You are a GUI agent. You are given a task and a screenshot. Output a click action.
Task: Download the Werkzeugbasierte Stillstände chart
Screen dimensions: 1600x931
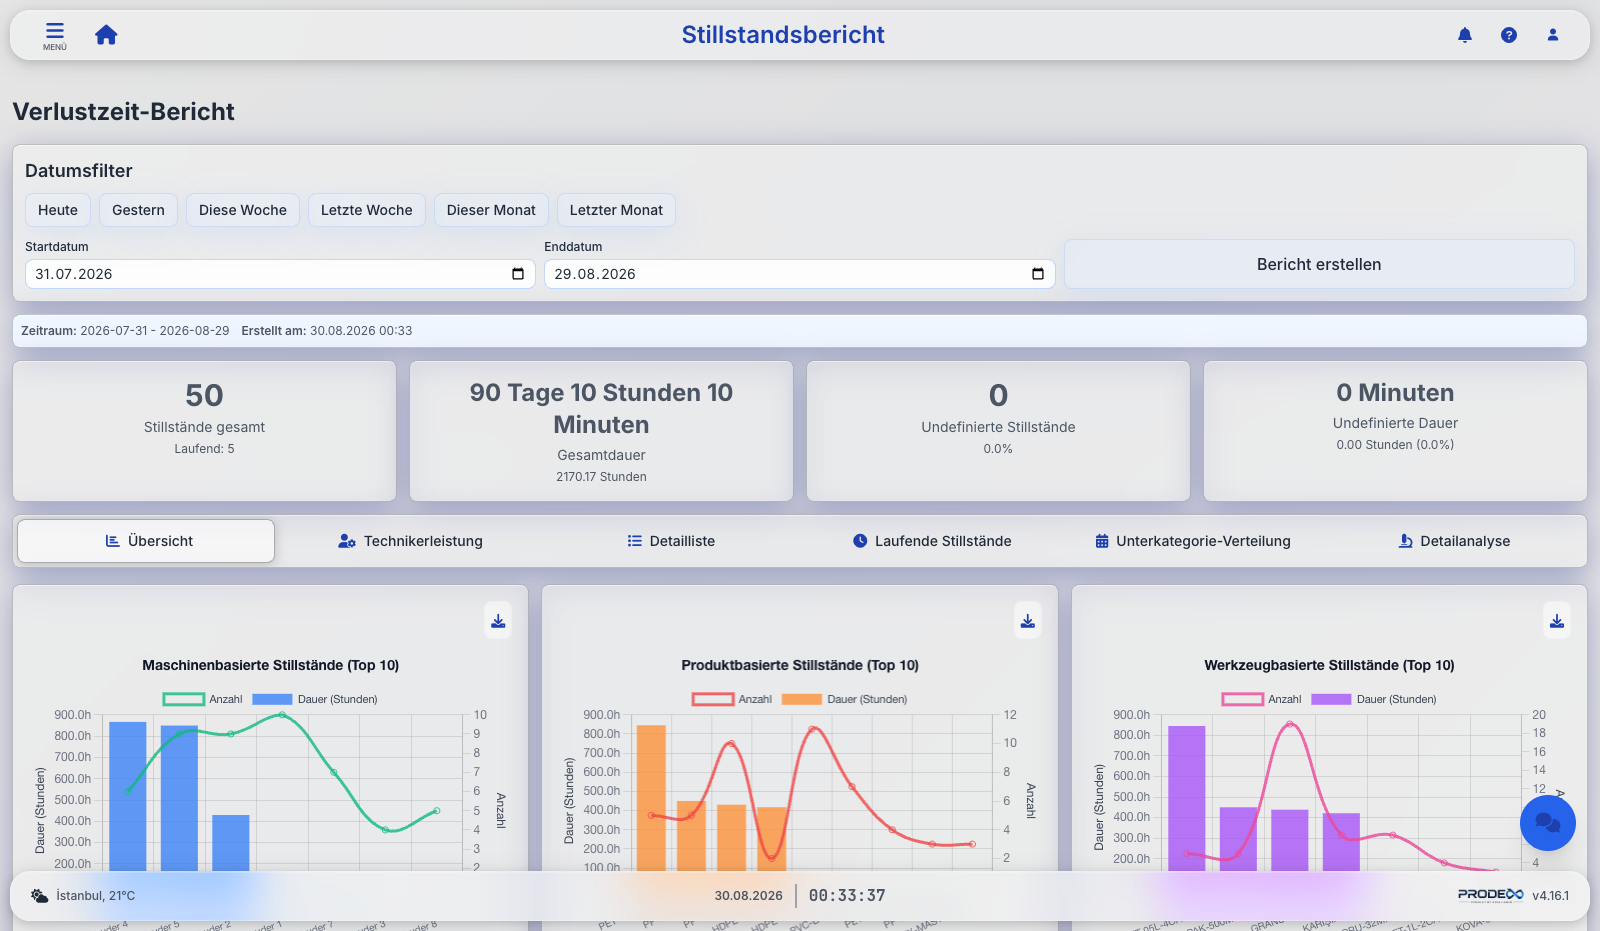point(1557,621)
